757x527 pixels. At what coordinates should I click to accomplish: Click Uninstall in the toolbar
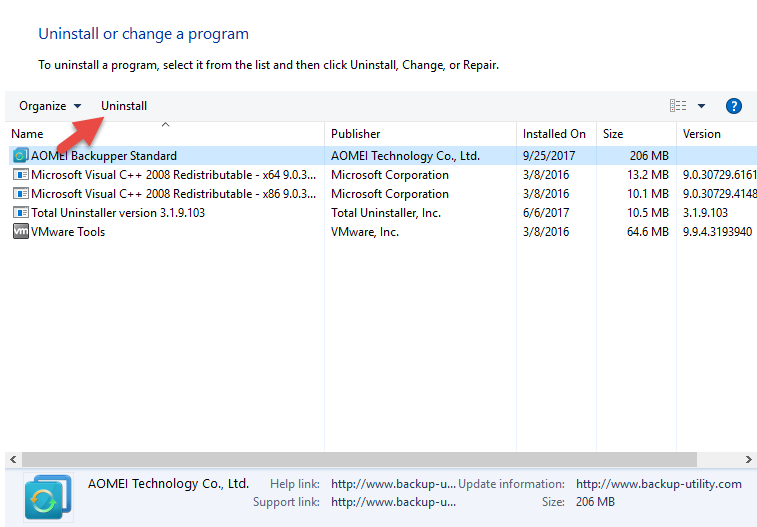[x=124, y=106]
